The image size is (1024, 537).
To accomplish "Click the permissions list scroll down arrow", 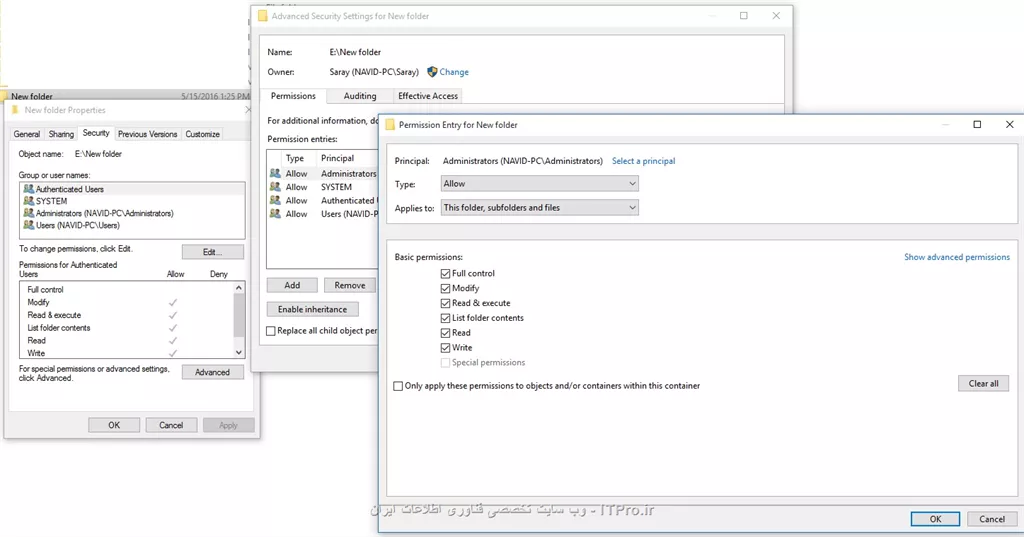I will coord(239,352).
